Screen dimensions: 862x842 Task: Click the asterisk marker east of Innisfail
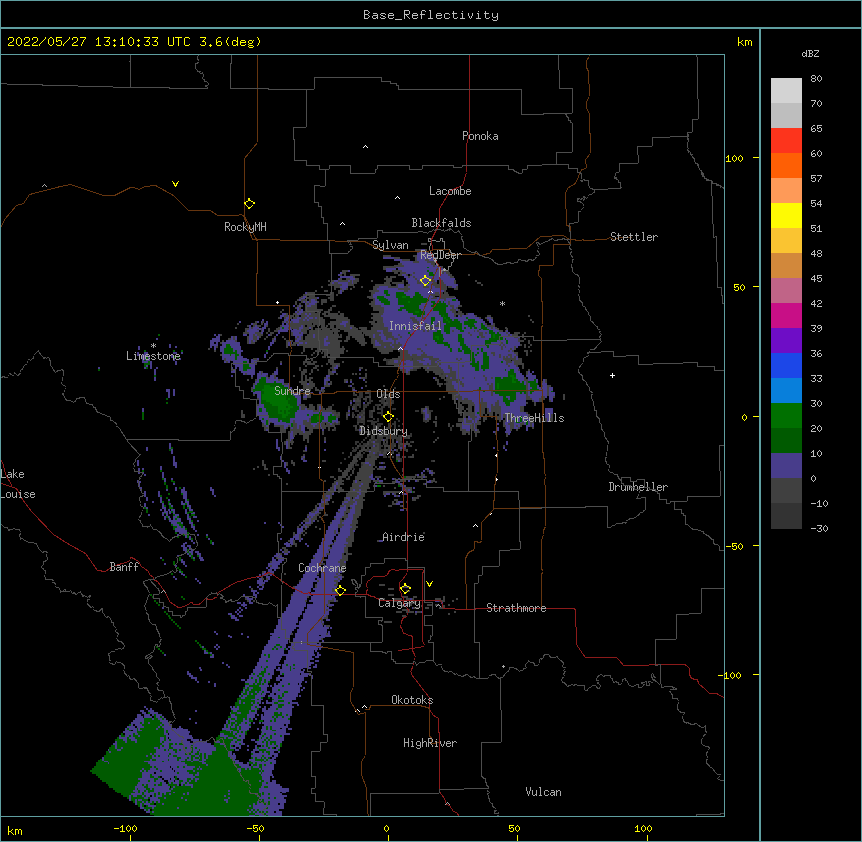click(x=502, y=303)
